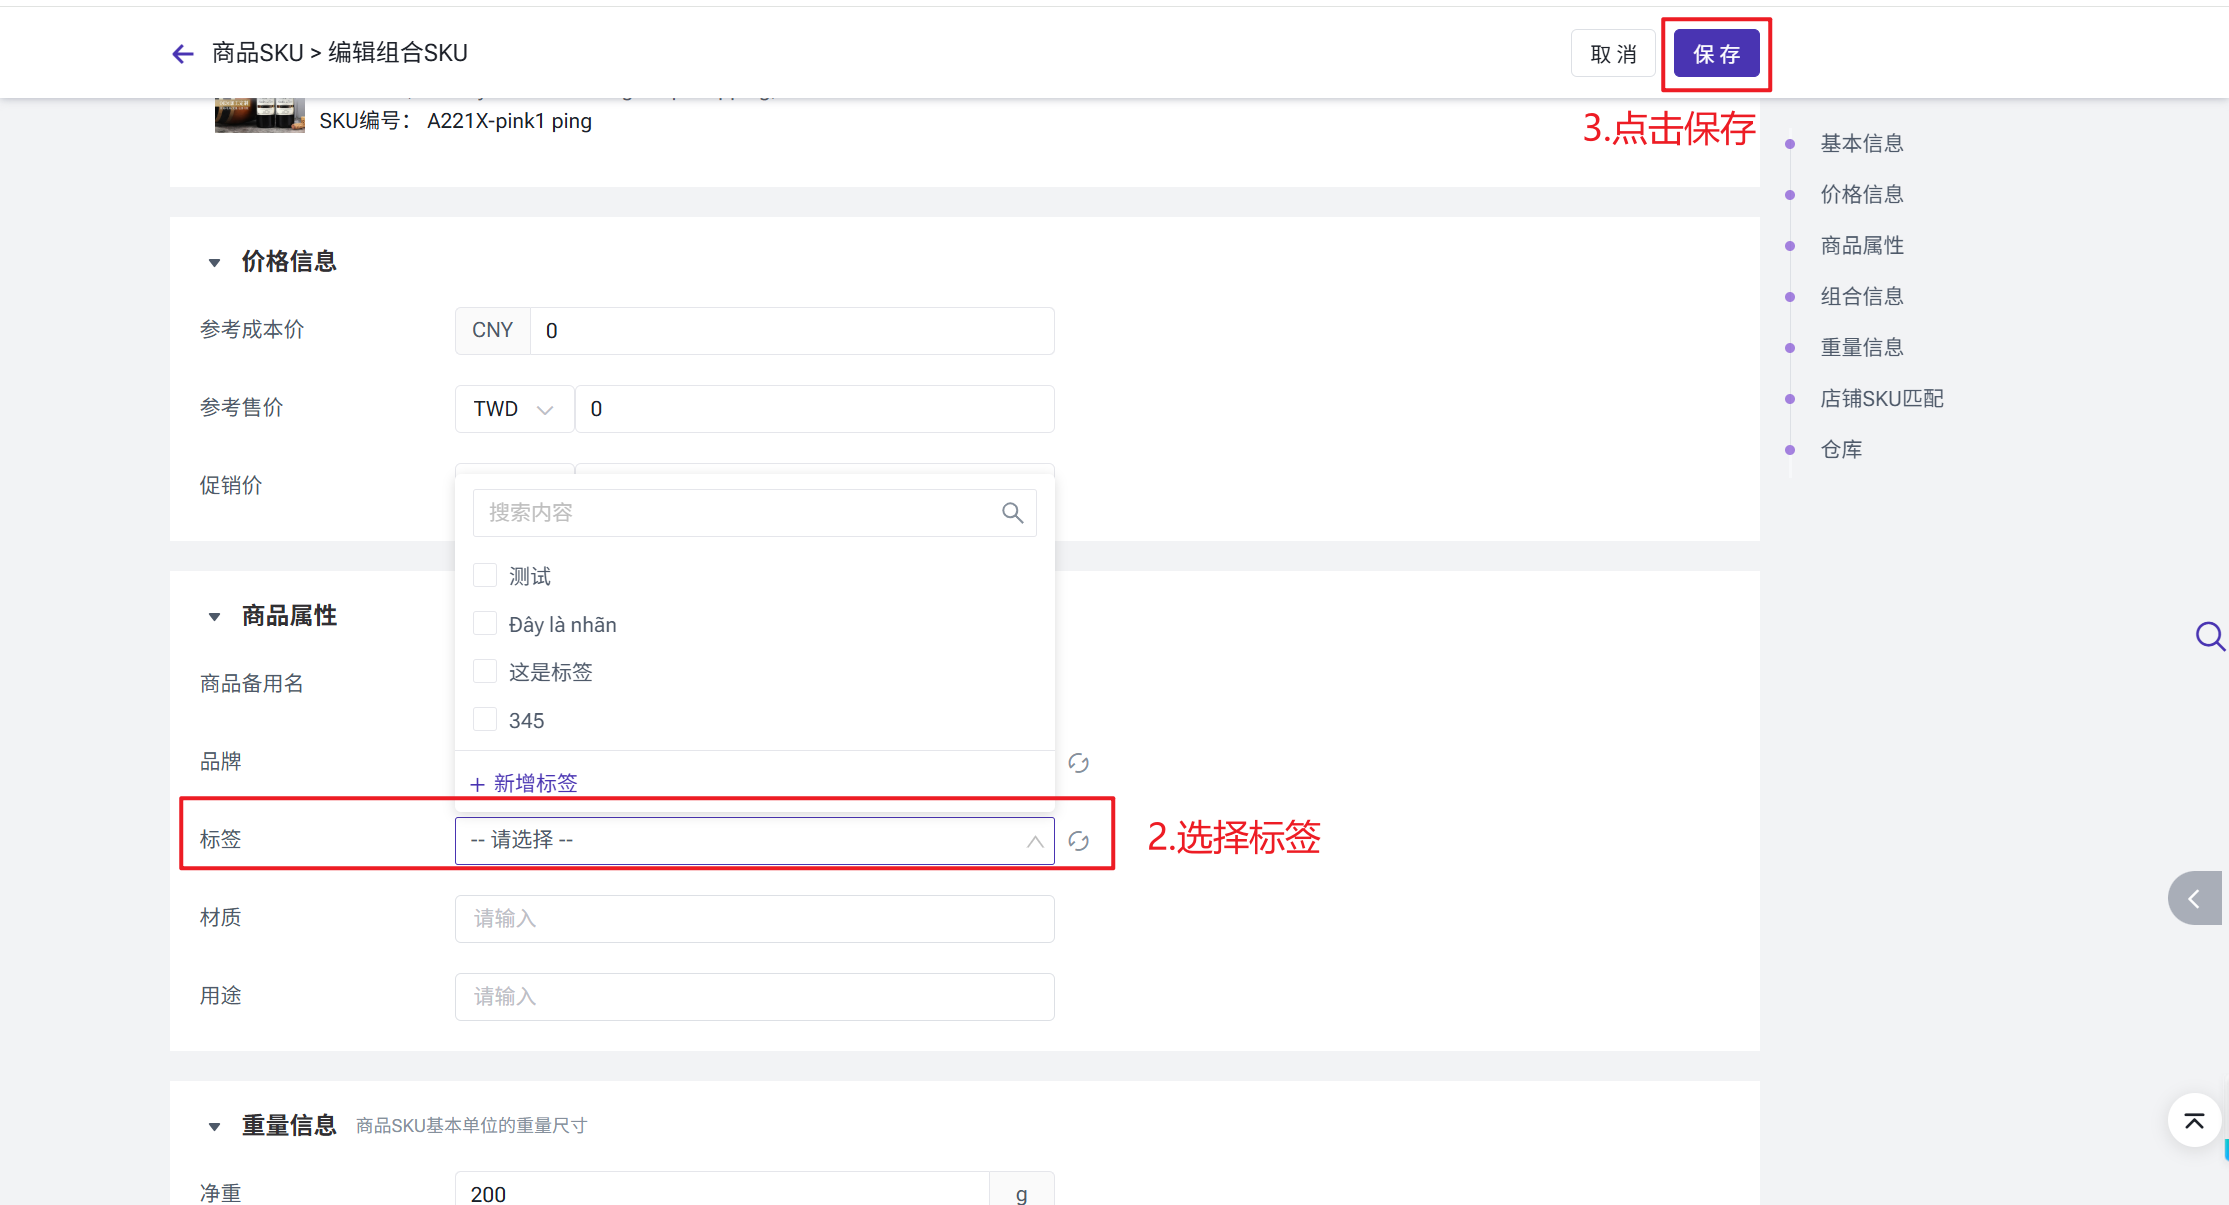Refresh the 标签 tag list icon

pos(1078,841)
